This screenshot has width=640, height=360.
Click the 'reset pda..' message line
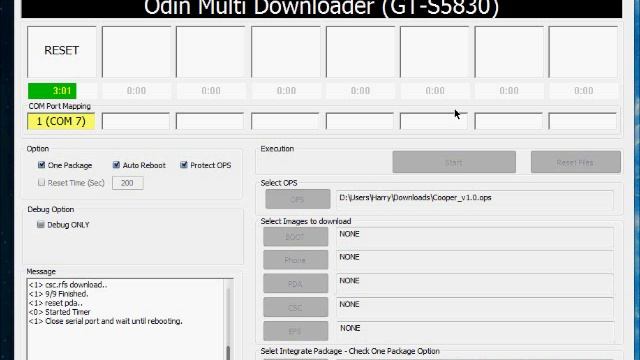tap(56, 303)
